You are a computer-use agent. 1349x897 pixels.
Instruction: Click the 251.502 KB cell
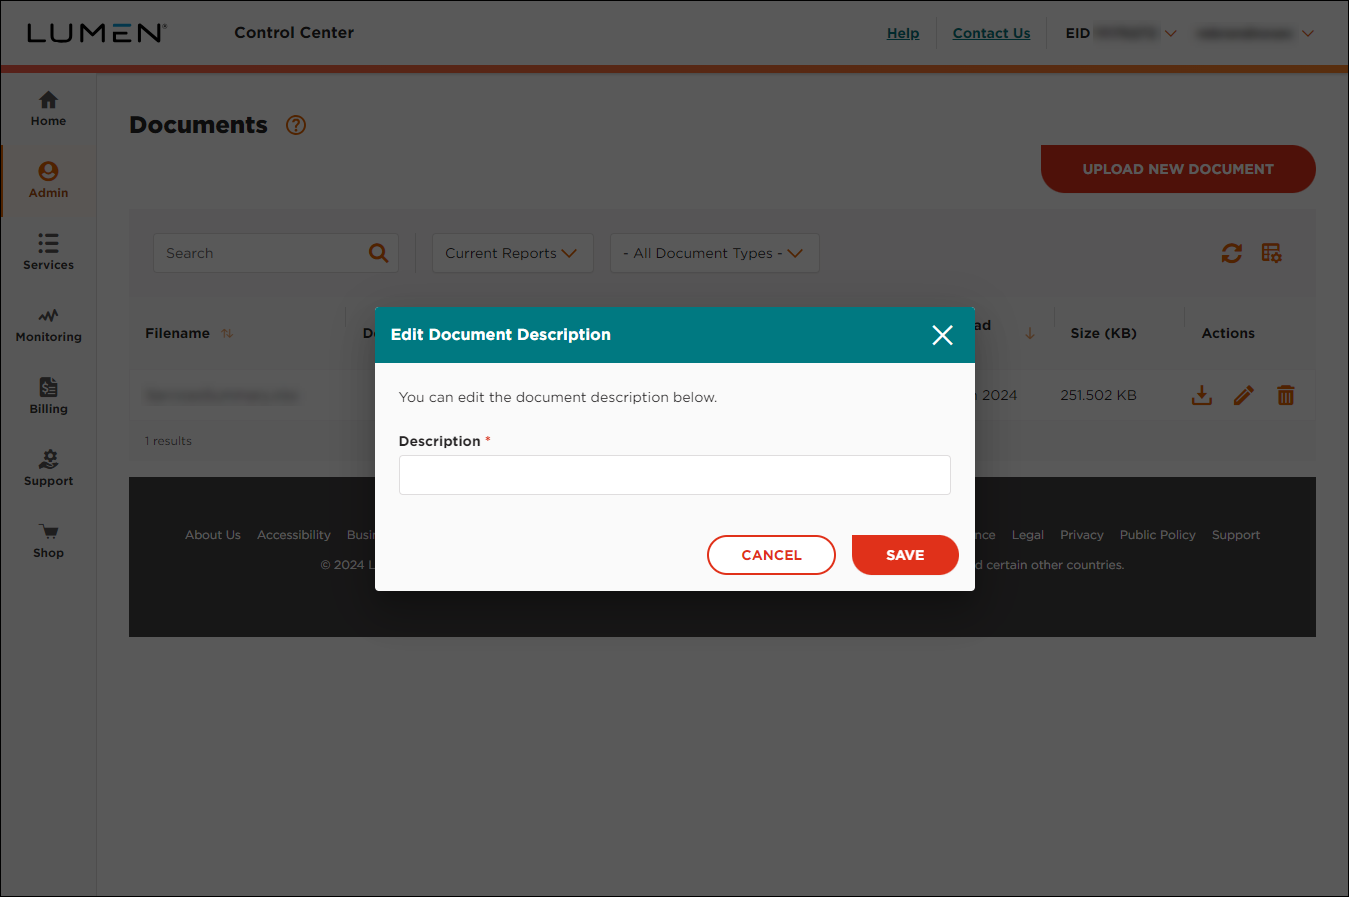(x=1098, y=395)
